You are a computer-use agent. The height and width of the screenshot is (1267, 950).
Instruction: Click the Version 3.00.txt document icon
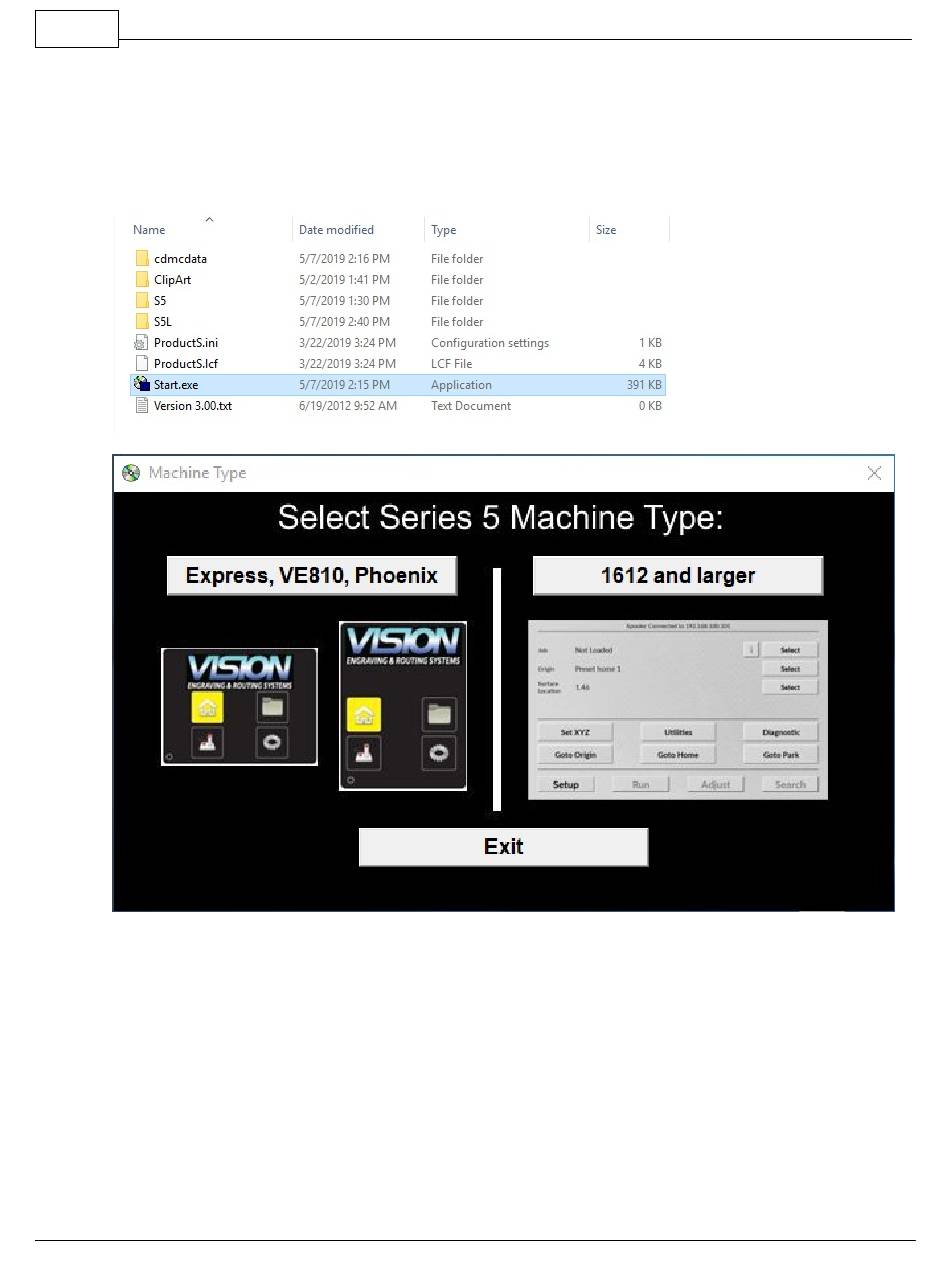tap(141, 406)
